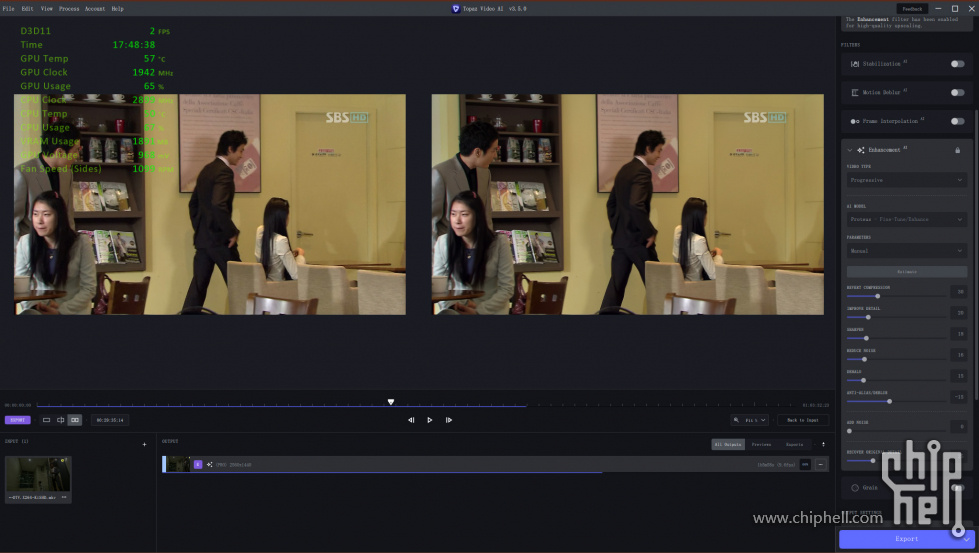
Task: Click the Frame Interpolation filter icon
Action: click(855, 121)
